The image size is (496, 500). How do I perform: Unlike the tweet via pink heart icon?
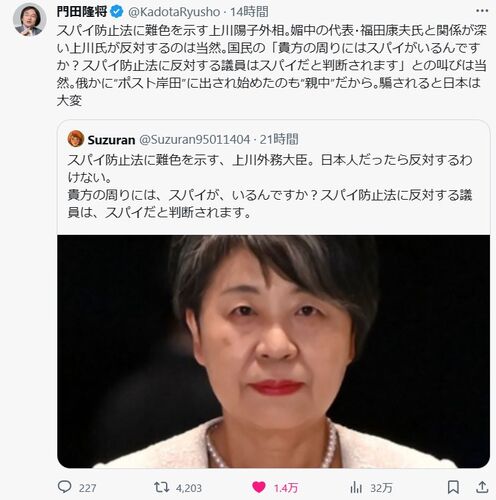pos(259,488)
